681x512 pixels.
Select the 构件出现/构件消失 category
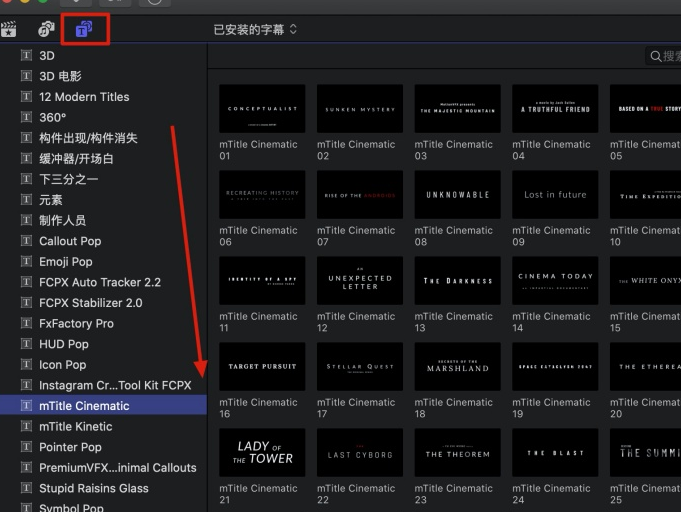tap(103, 138)
